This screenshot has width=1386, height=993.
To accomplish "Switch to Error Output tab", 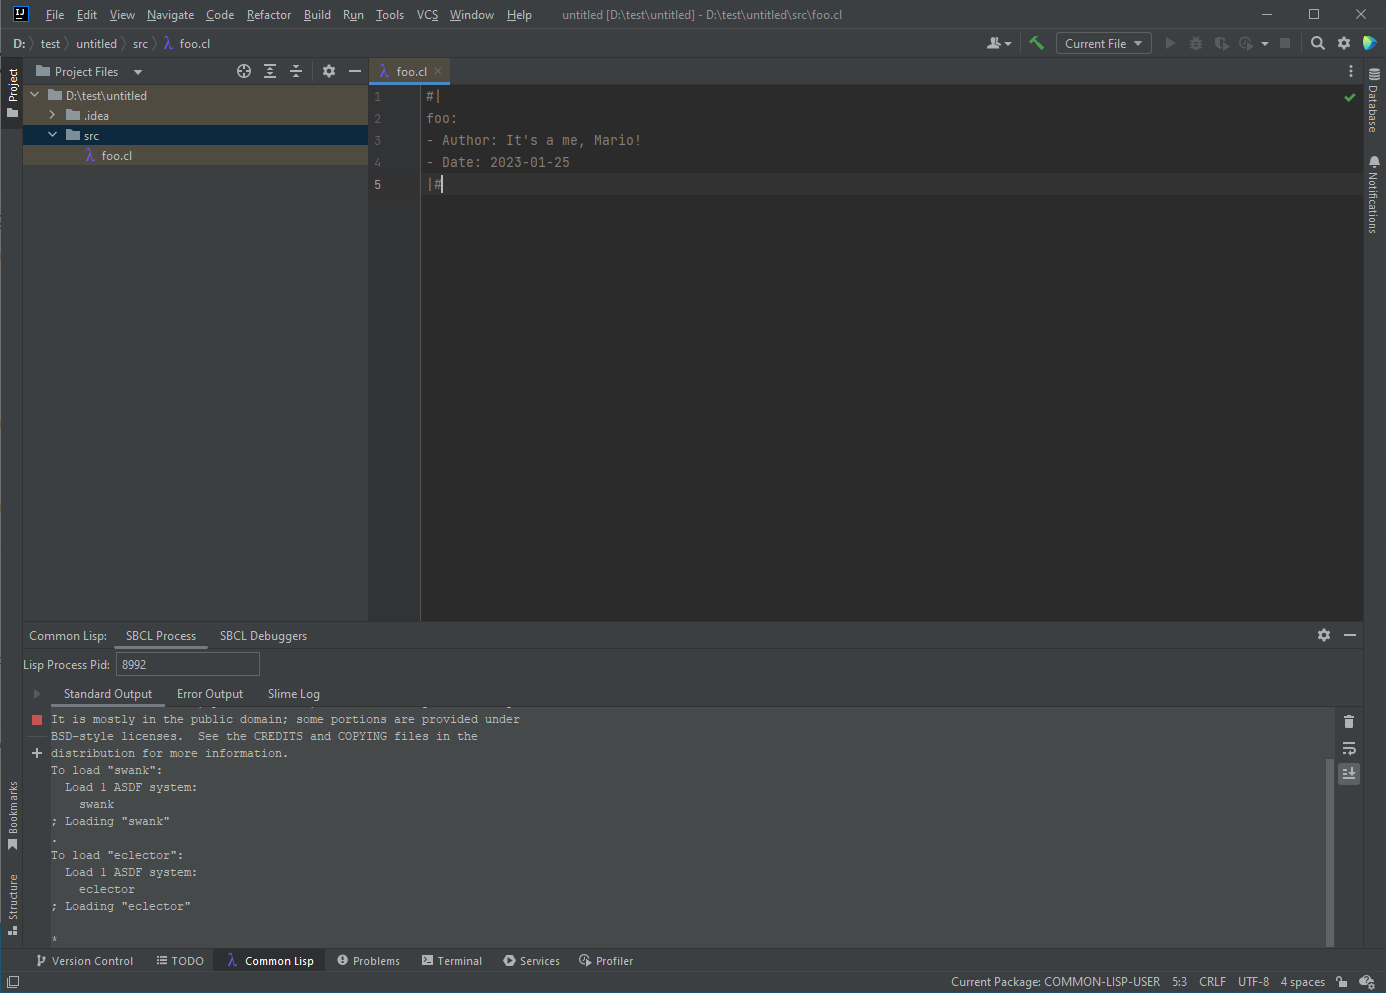I will [x=210, y=694].
